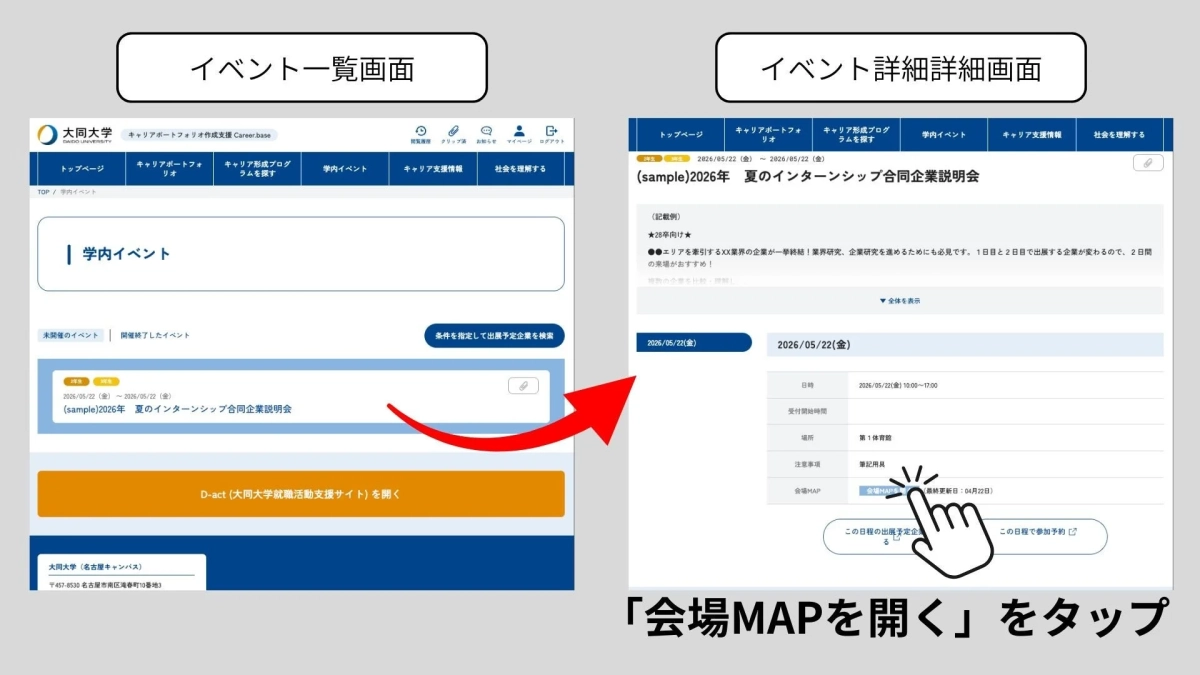Image resolution: width=1200 pixels, height=675 pixels.
Task: Click the external link icon beside この日程で参加予約
Action: (x=1074, y=532)
